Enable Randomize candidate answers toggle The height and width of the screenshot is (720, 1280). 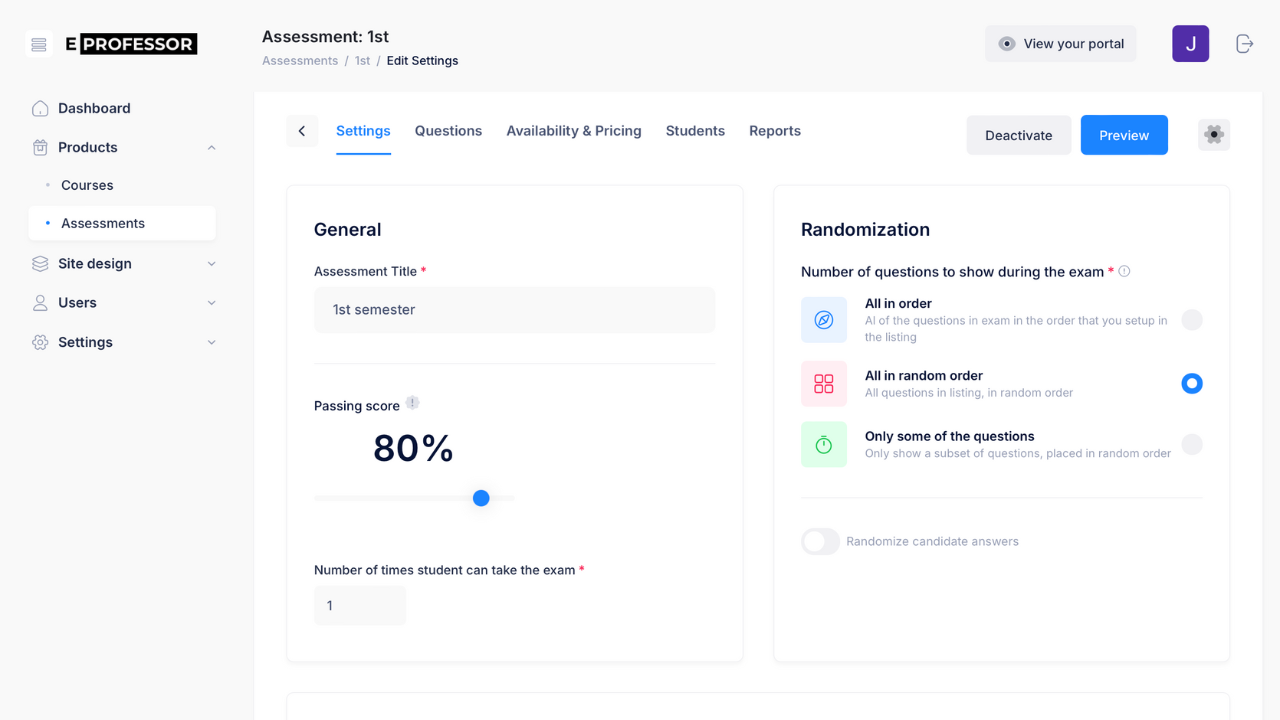tap(820, 541)
